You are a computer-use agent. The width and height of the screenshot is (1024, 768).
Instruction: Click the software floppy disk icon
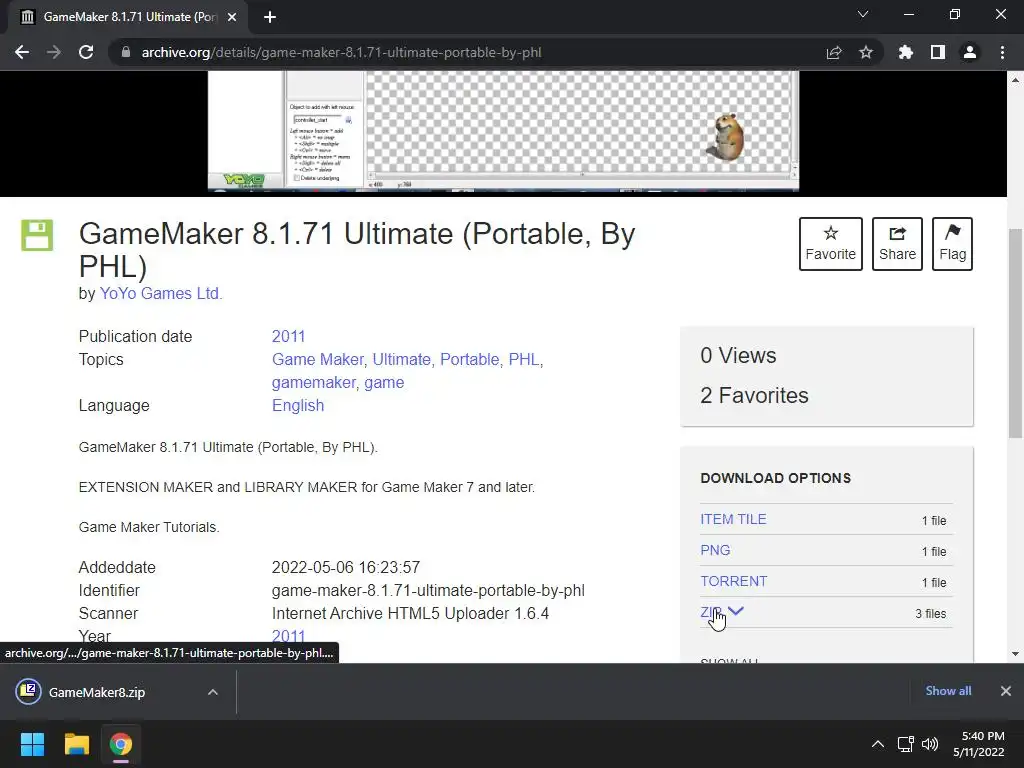(37, 235)
